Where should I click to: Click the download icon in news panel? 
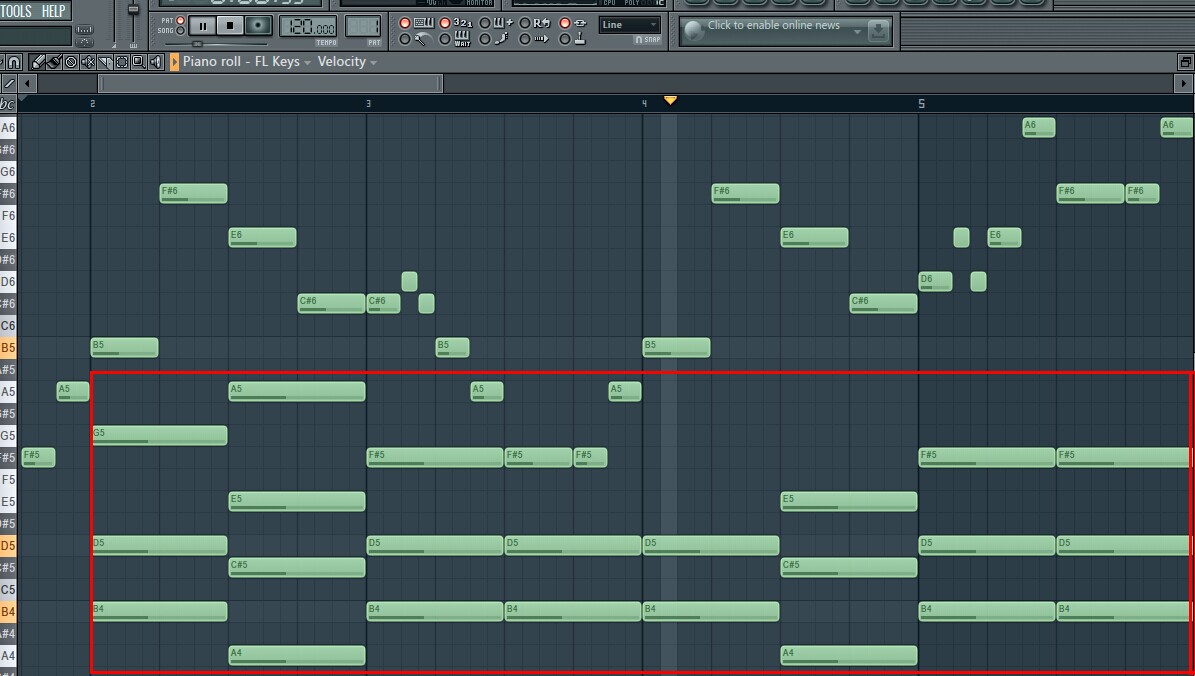879,30
